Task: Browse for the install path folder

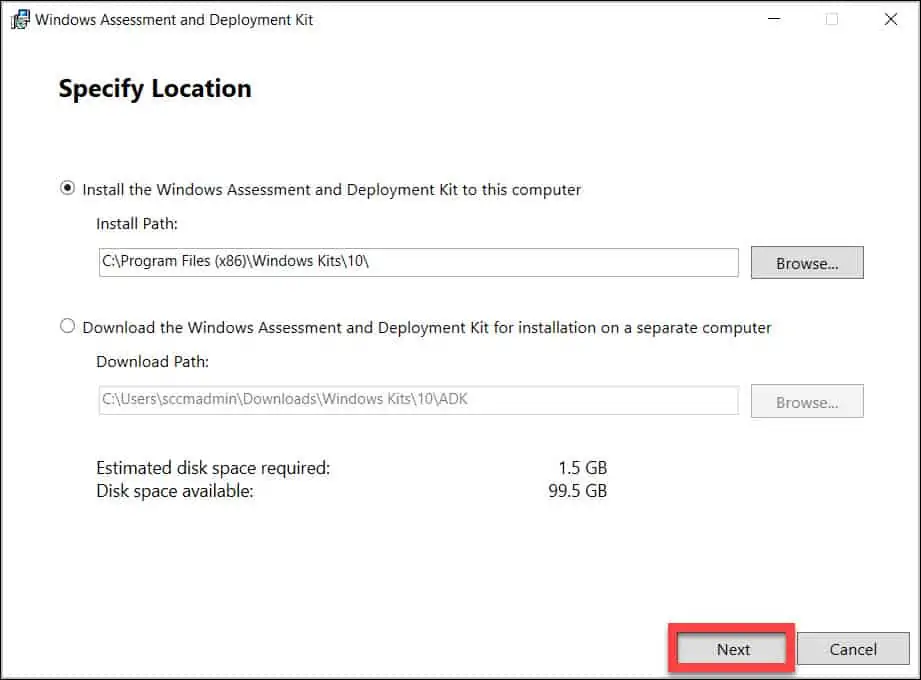Action: 807,262
